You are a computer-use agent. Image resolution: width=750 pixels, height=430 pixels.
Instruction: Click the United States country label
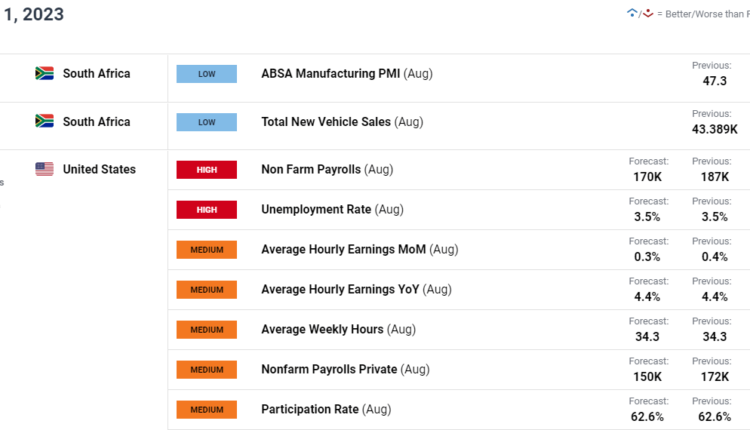click(x=99, y=170)
